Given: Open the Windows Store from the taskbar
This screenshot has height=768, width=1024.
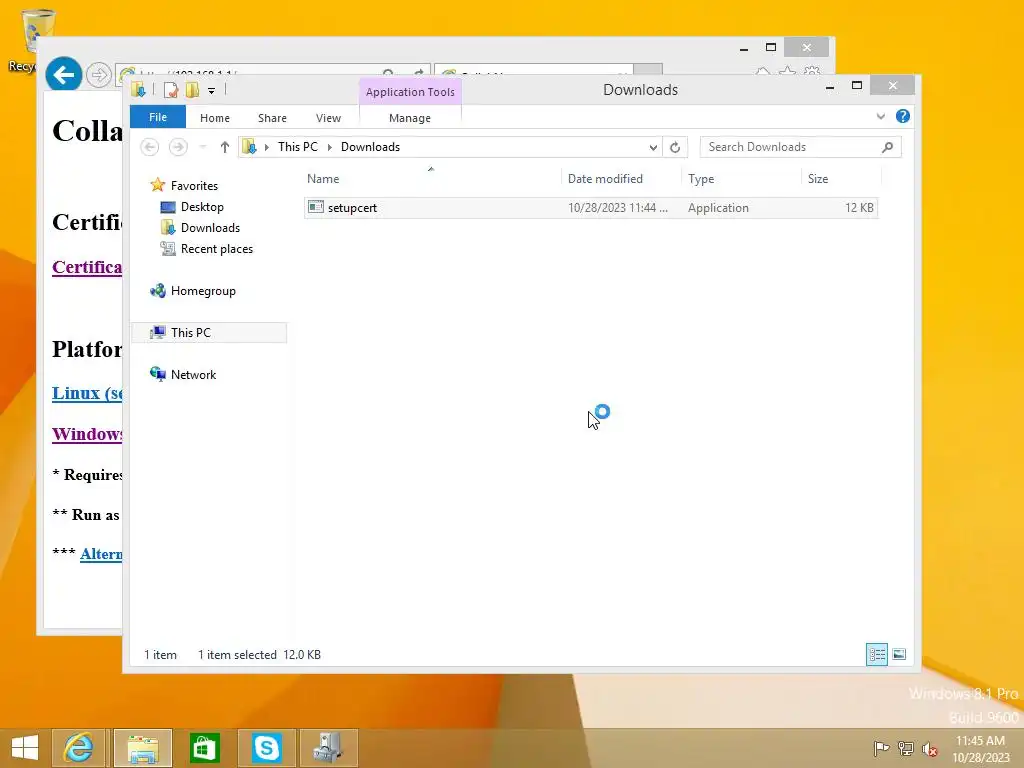Looking at the screenshot, I should (x=204, y=748).
